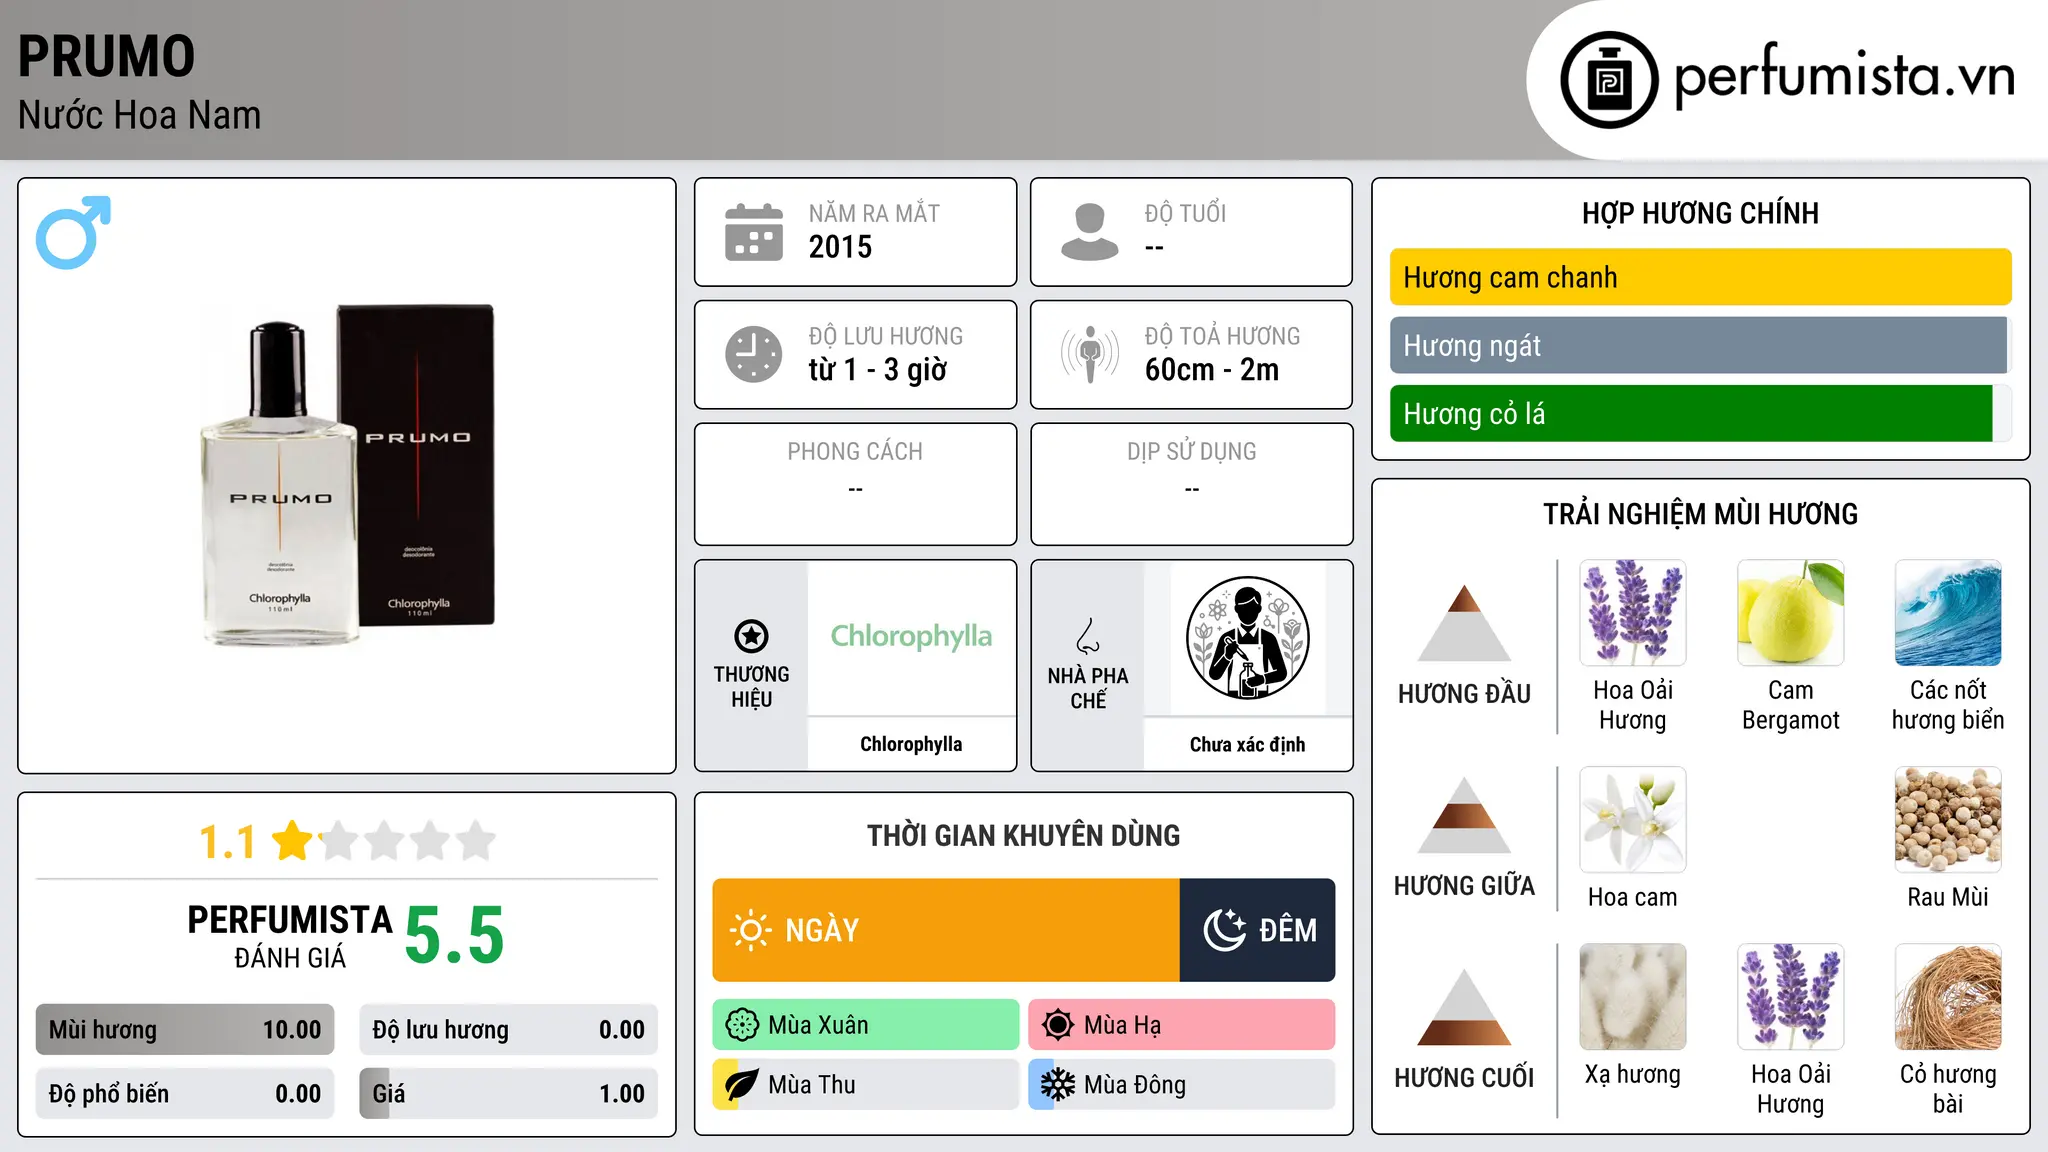Click the Mùa Xuân season chip
This screenshot has height=1152, width=2048.
866,1025
